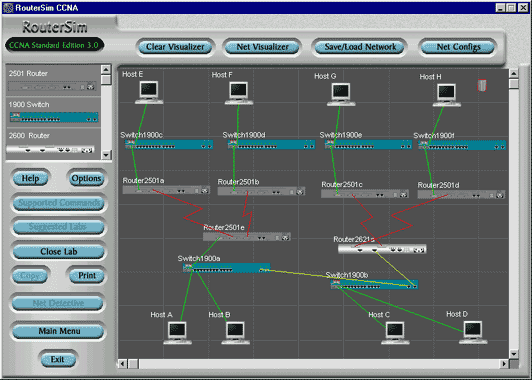Open the Options button
This screenshot has width=532, height=380.
87,178
